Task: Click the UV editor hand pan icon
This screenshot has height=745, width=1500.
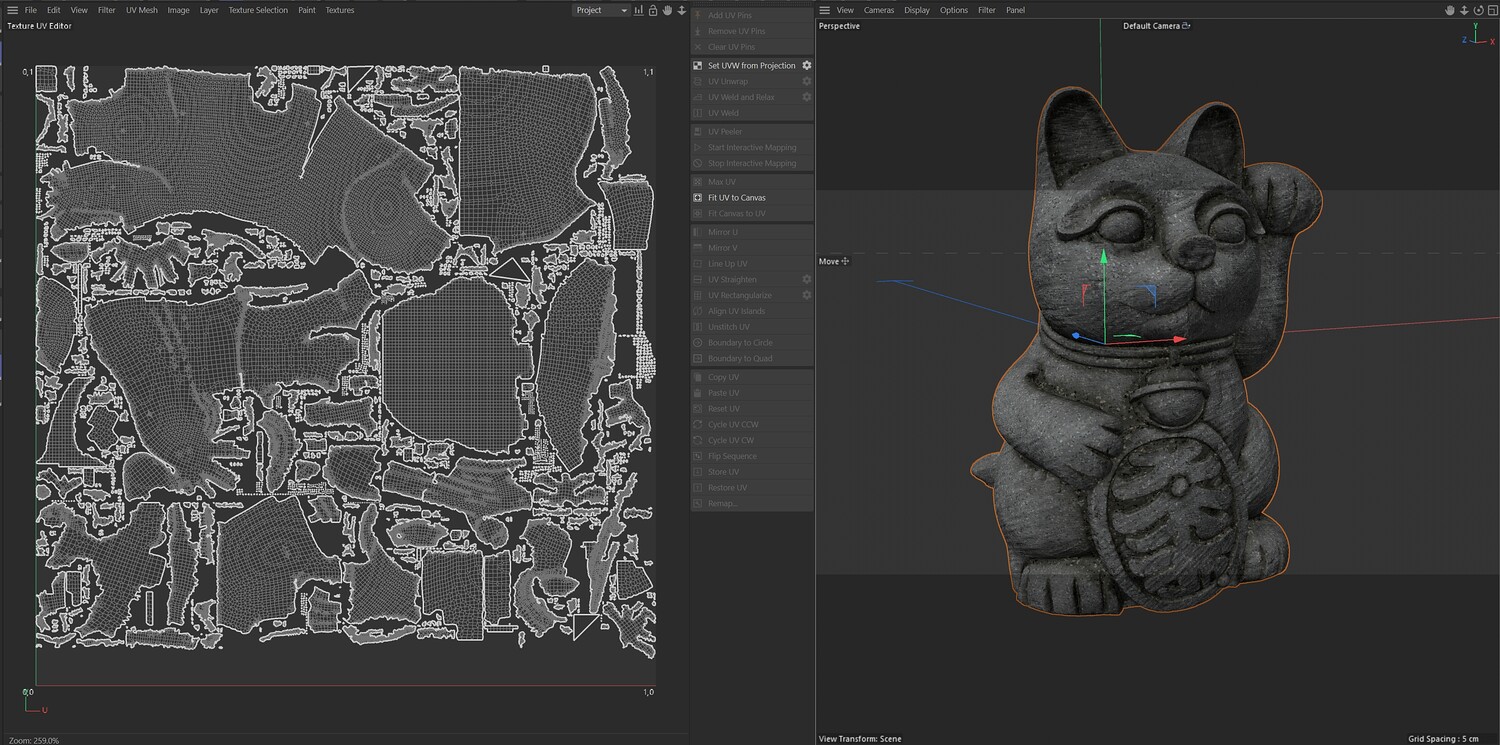Action: pos(667,10)
